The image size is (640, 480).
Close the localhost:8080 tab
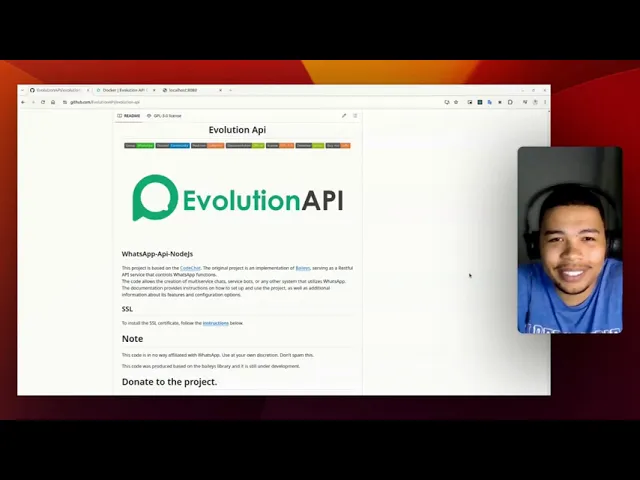220,90
